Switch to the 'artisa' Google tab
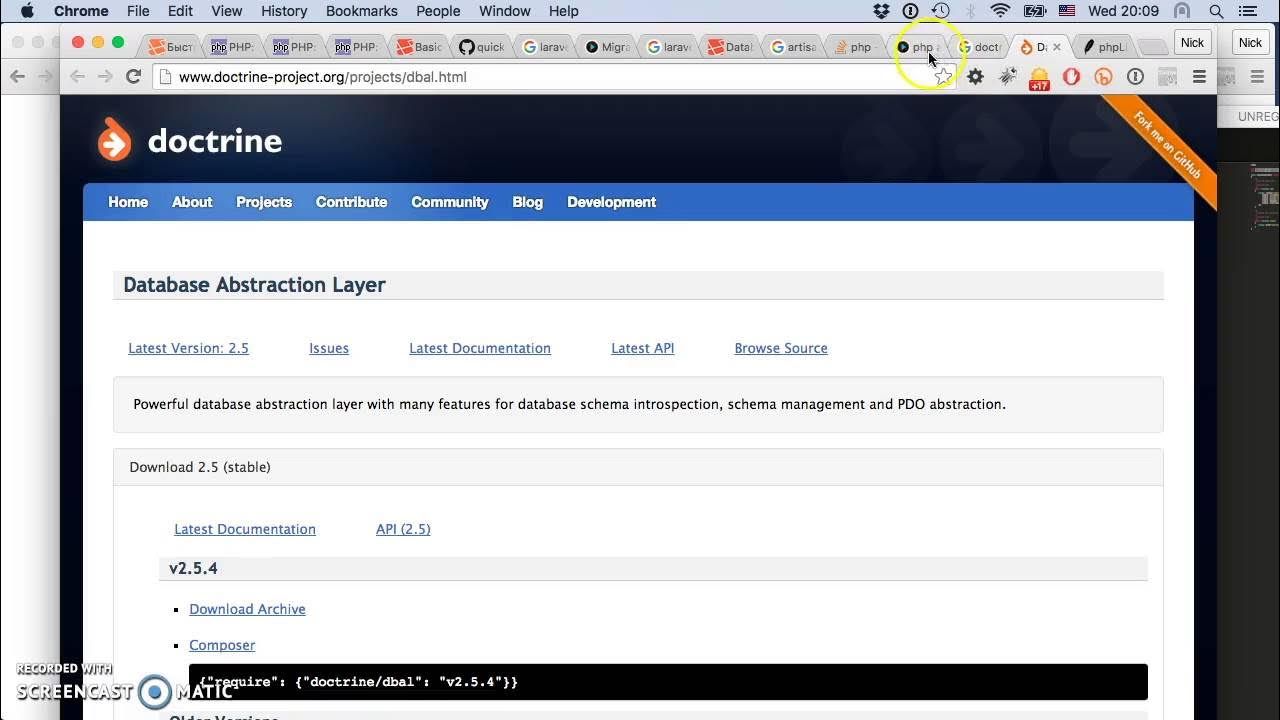The width and height of the screenshot is (1280, 720). click(x=793, y=47)
